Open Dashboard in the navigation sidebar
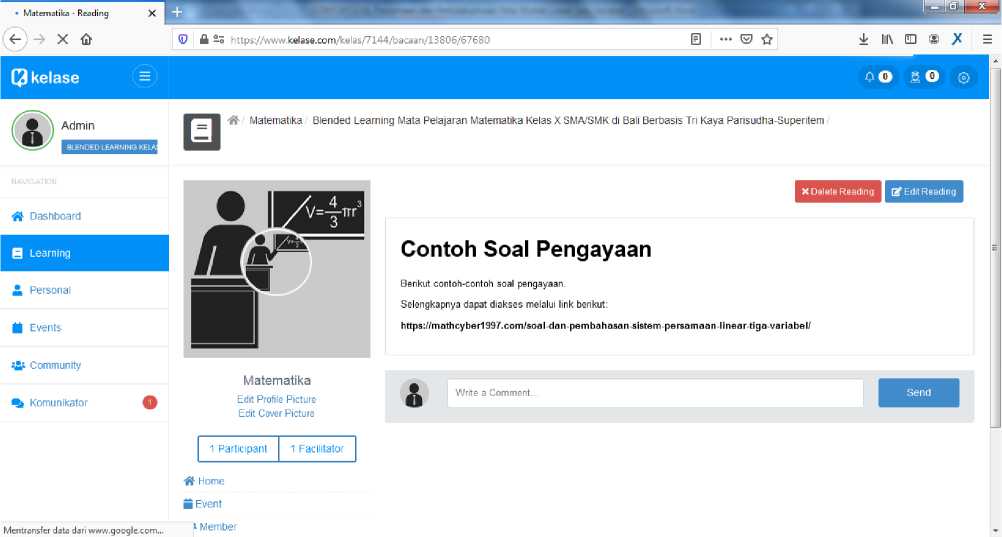Viewport: 1002px width, 537px height. pyautogui.click(x=84, y=216)
